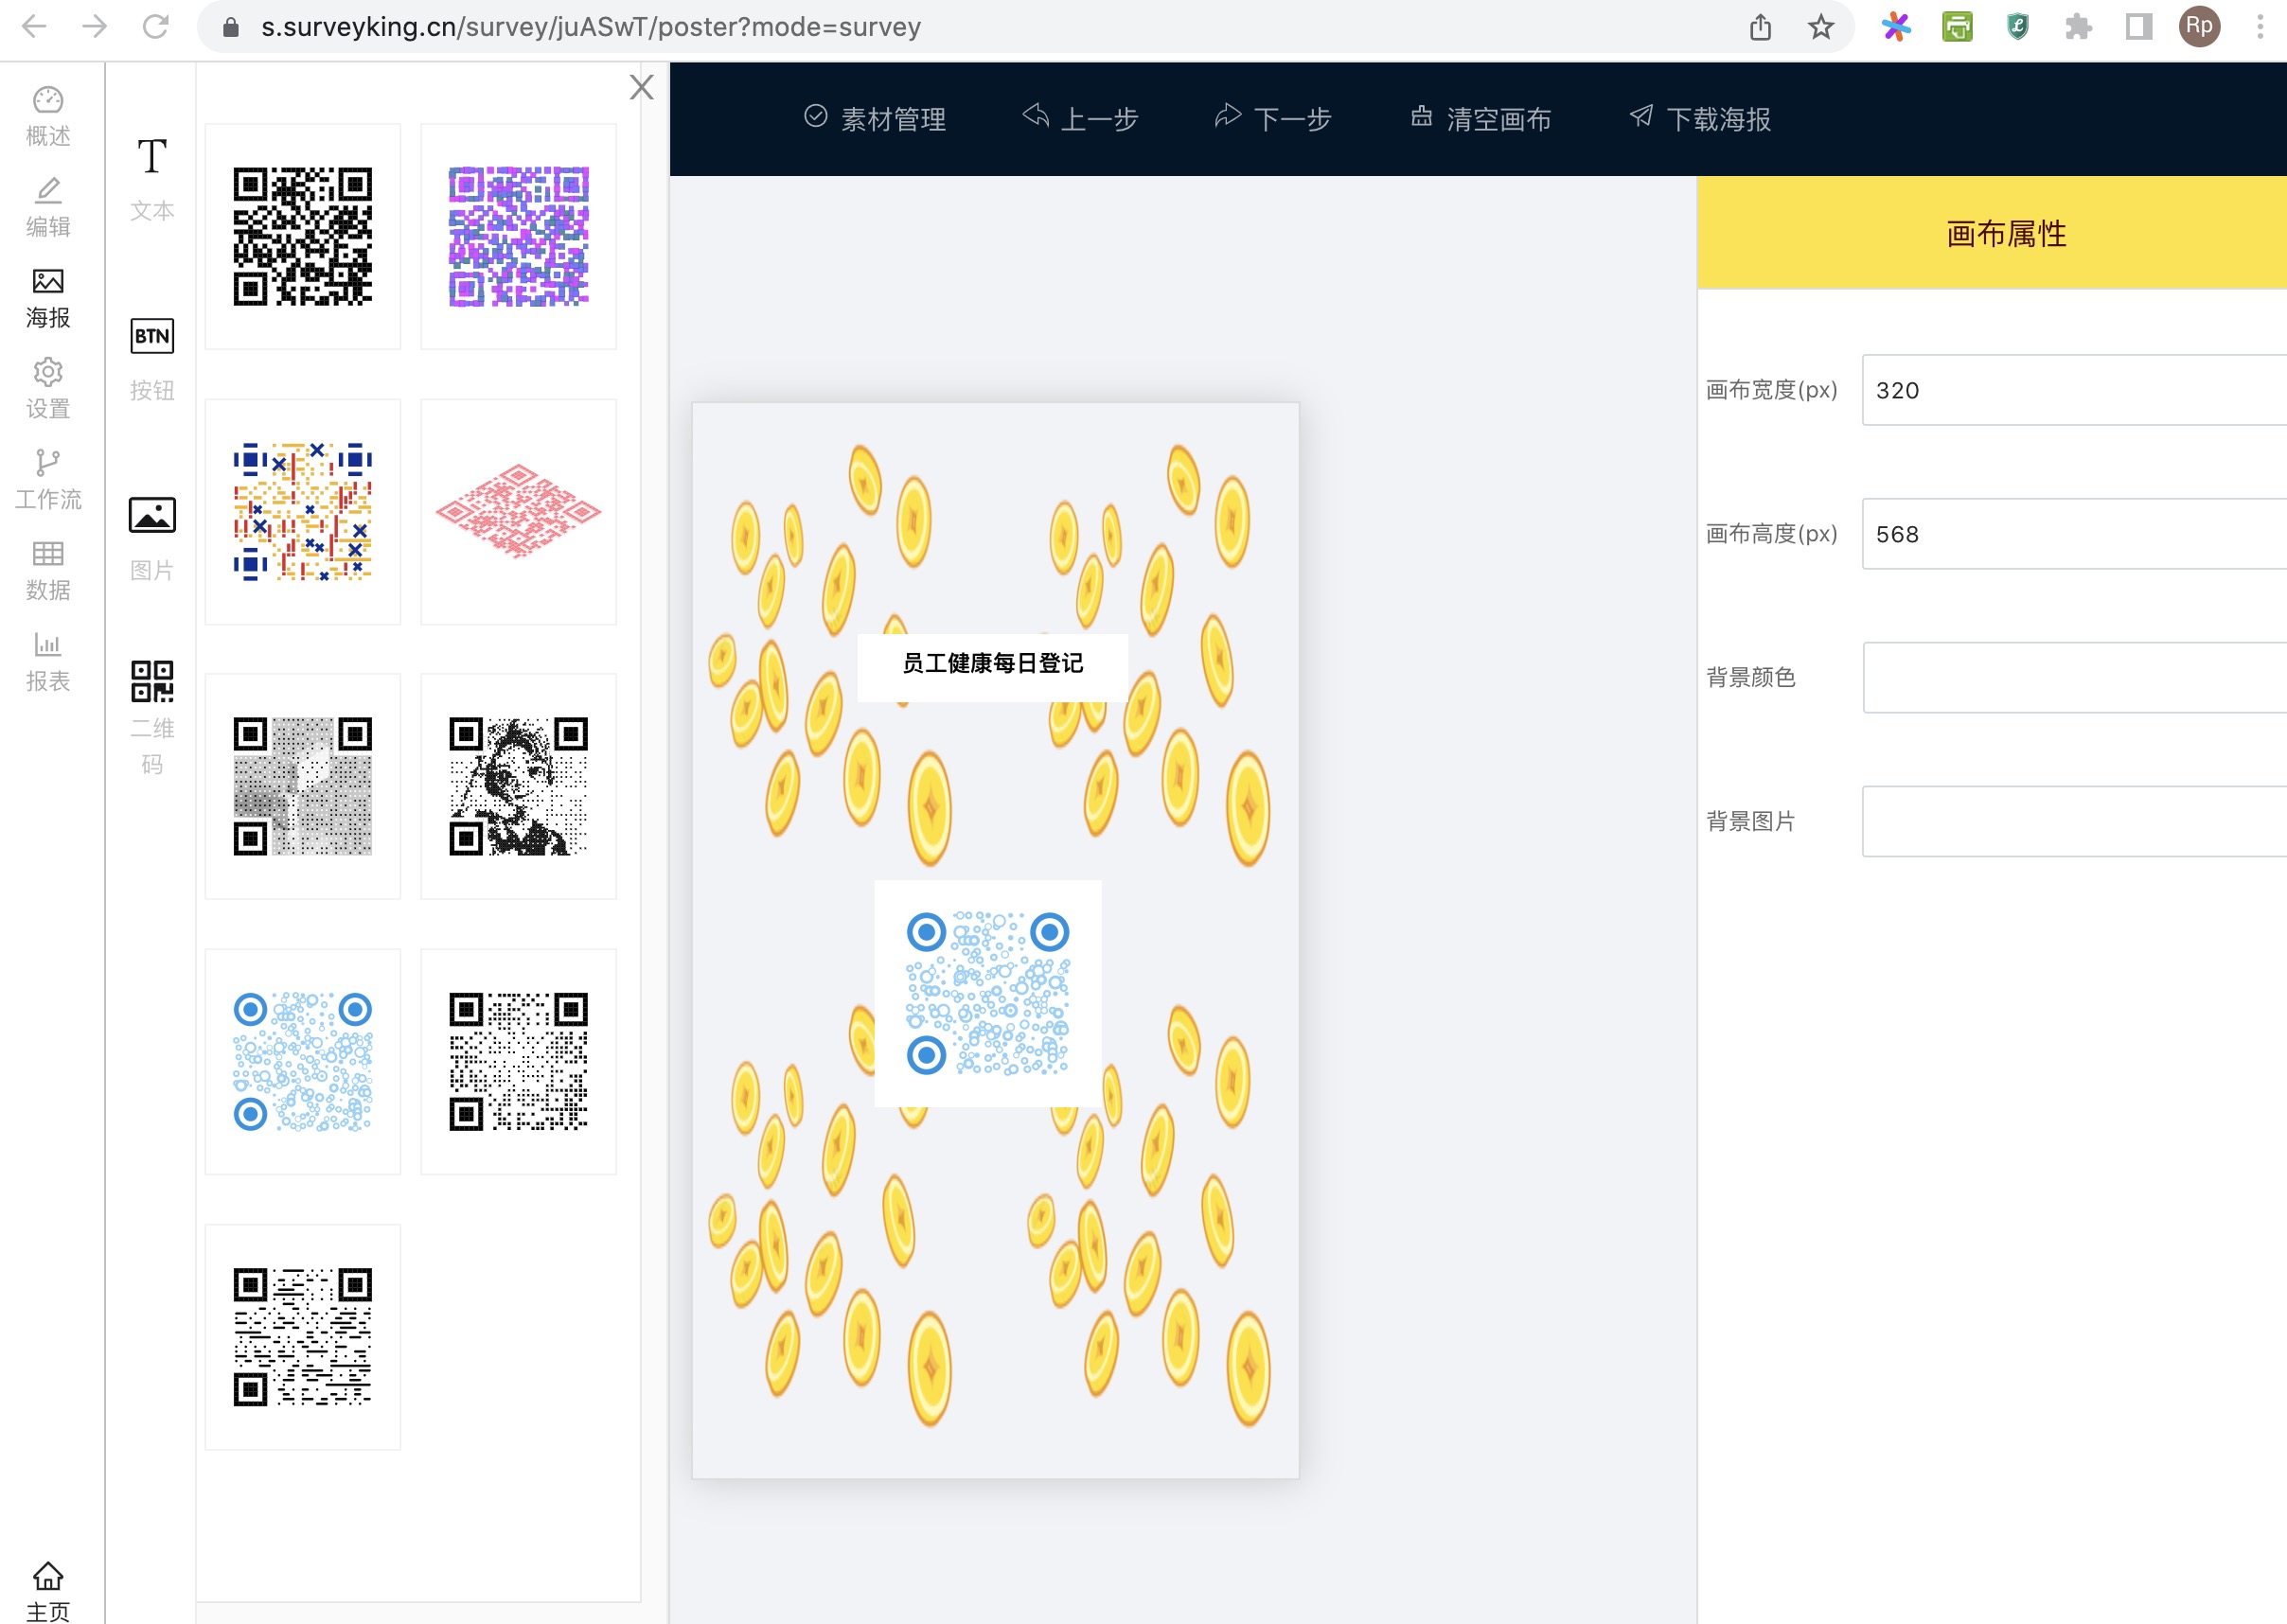Click the canvas width (画布宽度) input field

[2070, 390]
